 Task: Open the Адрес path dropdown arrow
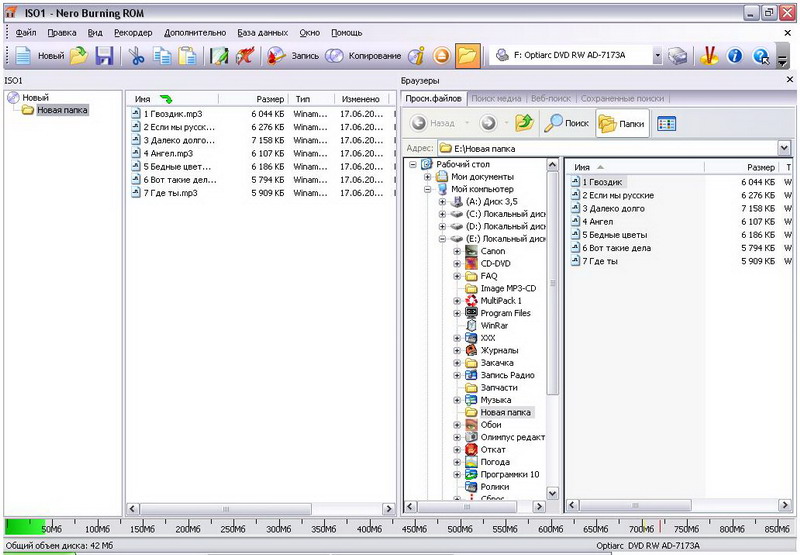click(x=784, y=148)
